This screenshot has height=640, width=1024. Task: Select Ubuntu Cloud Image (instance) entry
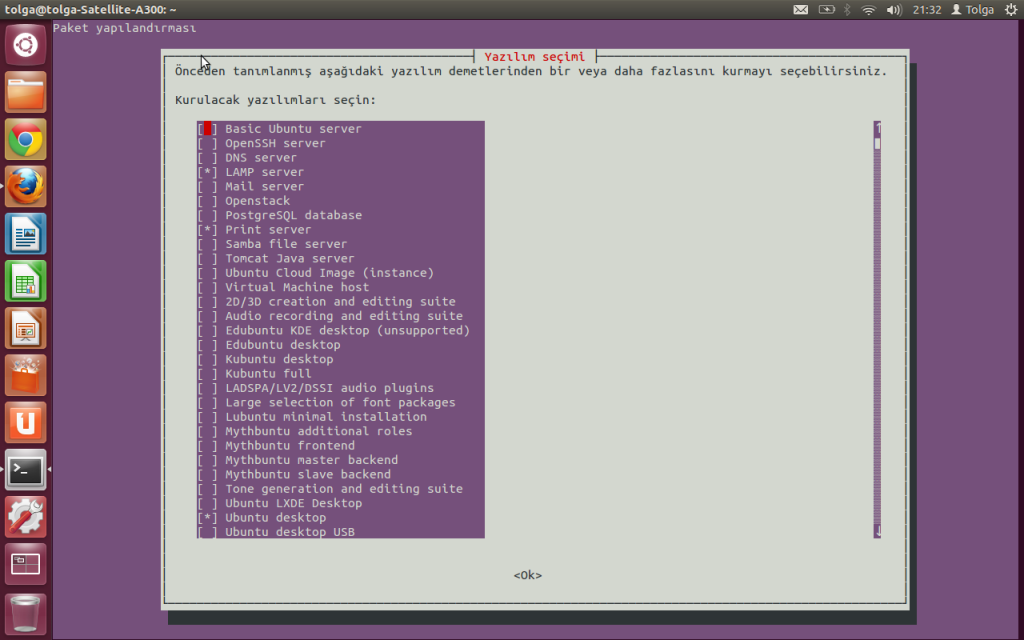329,272
